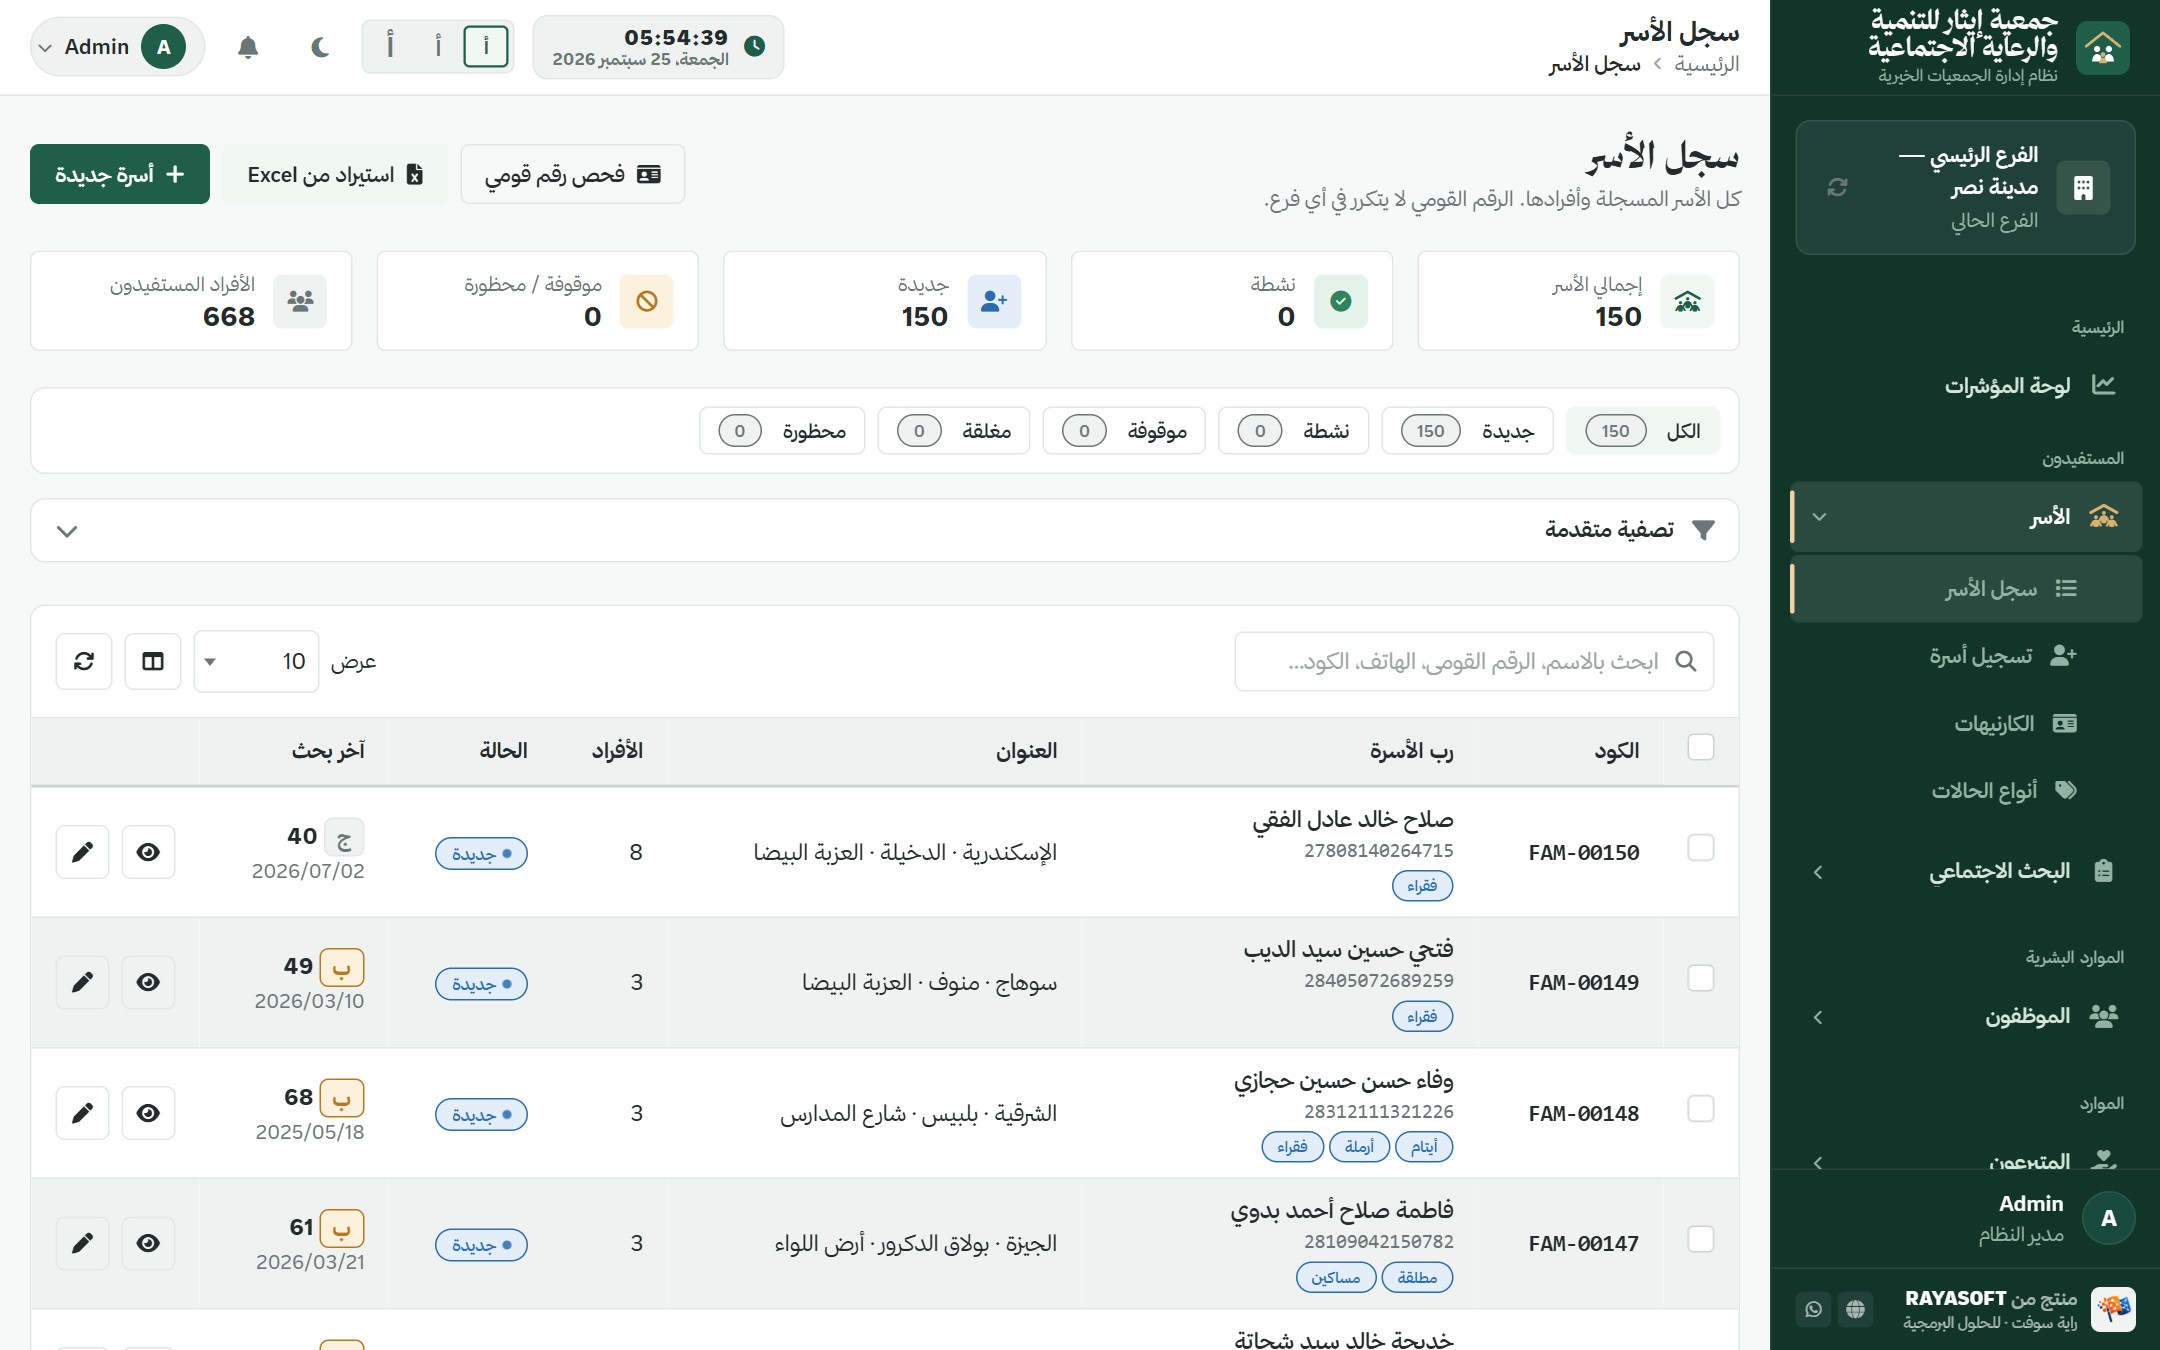
Task: Open تسجيل أسرة in the sidebar
Action: click(x=1966, y=656)
